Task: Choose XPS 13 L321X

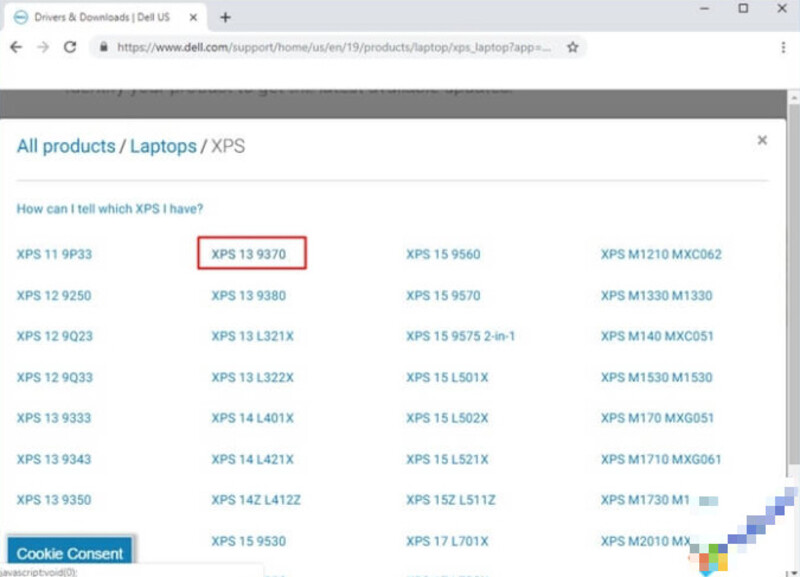Action: pos(253,336)
